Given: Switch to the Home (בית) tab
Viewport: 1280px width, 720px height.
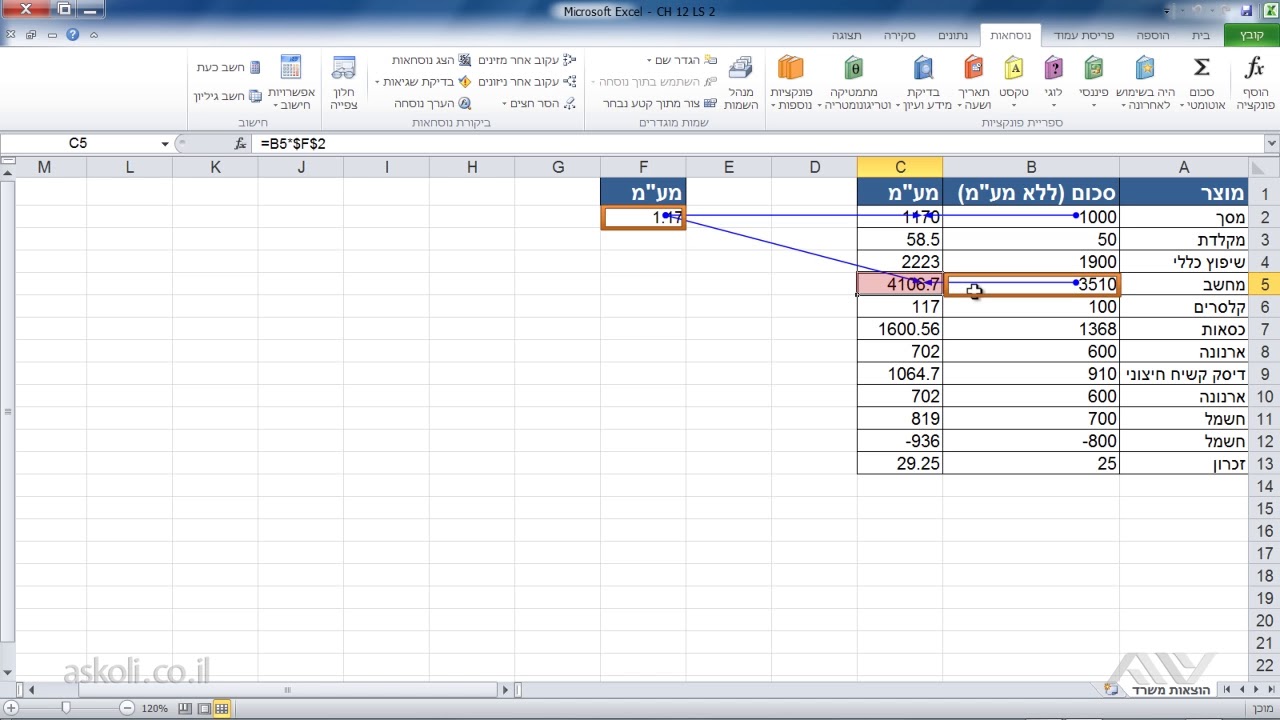Looking at the screenshot, I should click(x=1201, y=35).
